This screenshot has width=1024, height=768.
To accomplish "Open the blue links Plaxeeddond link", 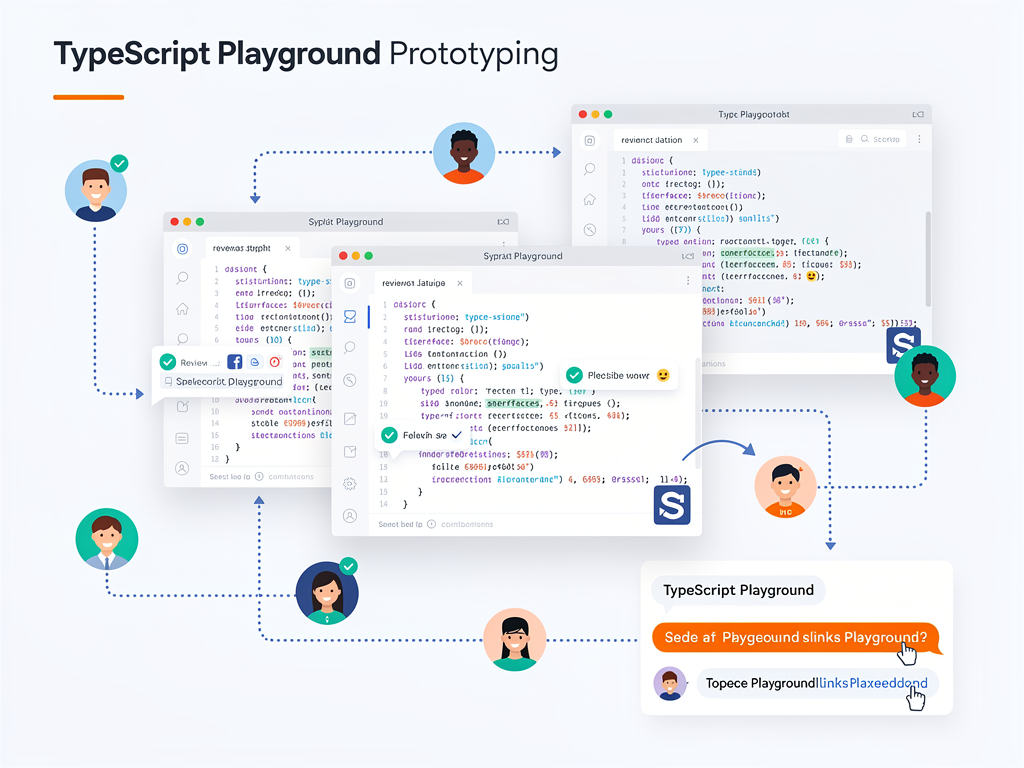I will pos(873,683).
